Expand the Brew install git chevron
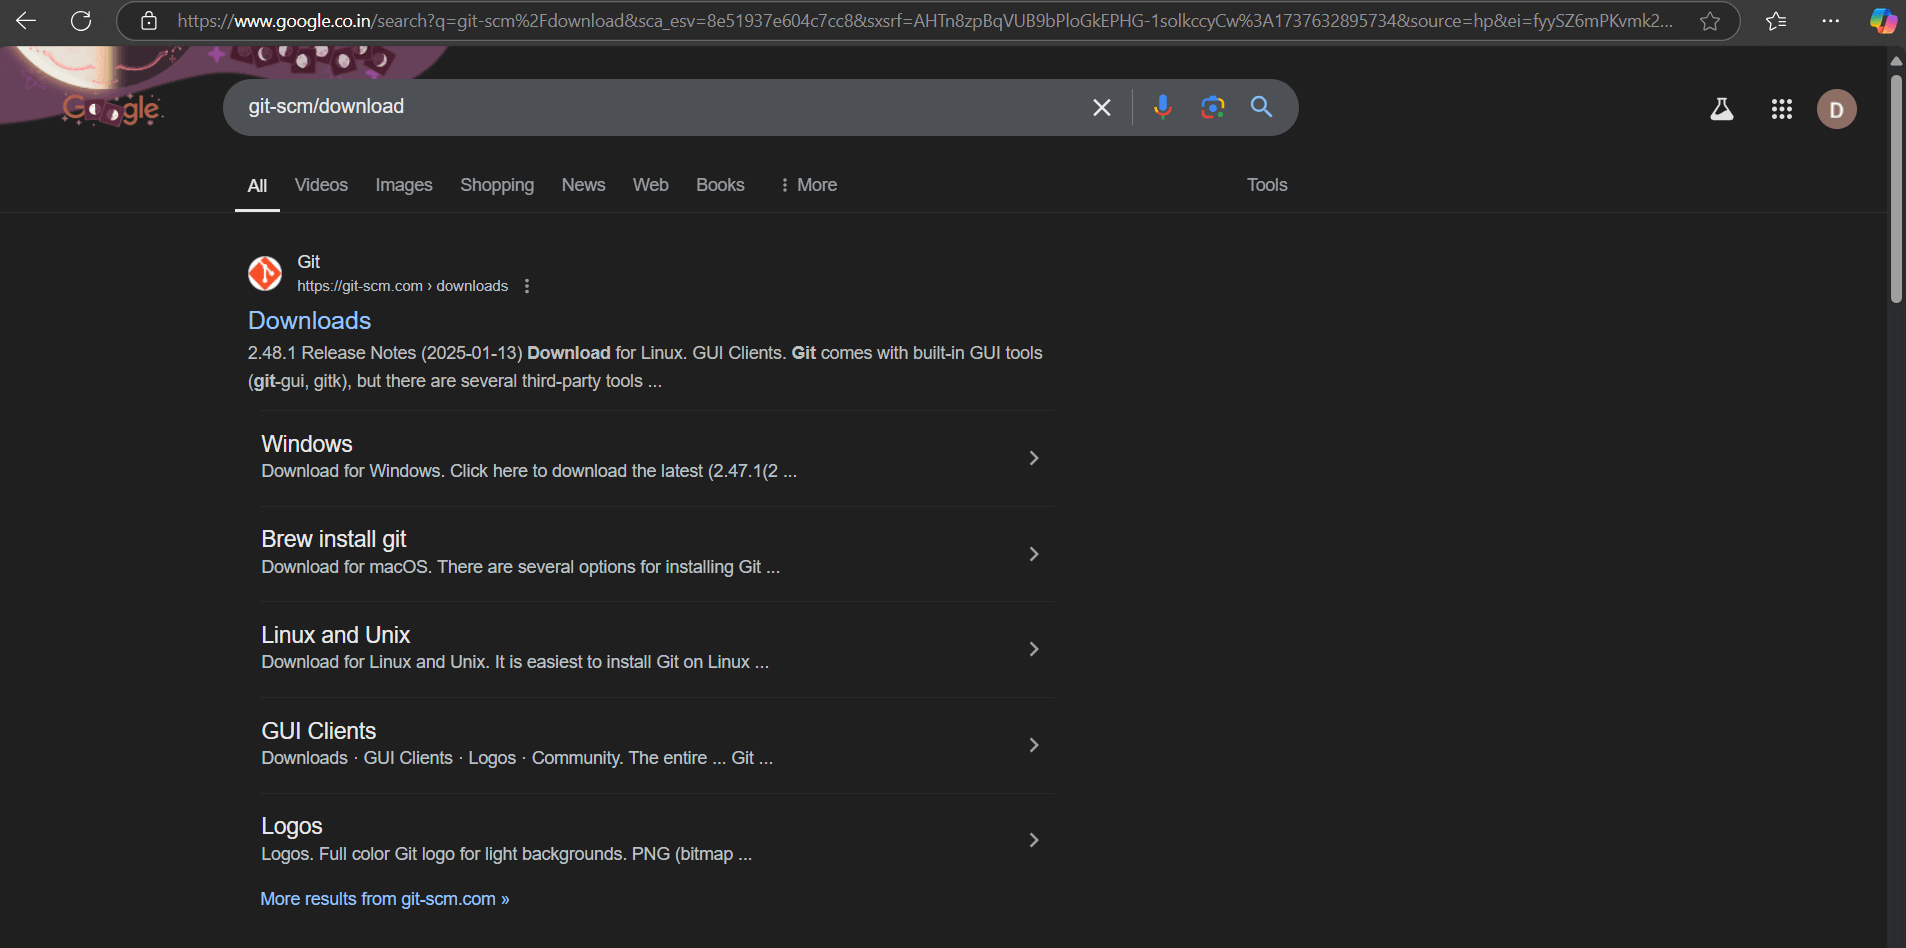1906x948 pixels. click(x=1034, y=554)
